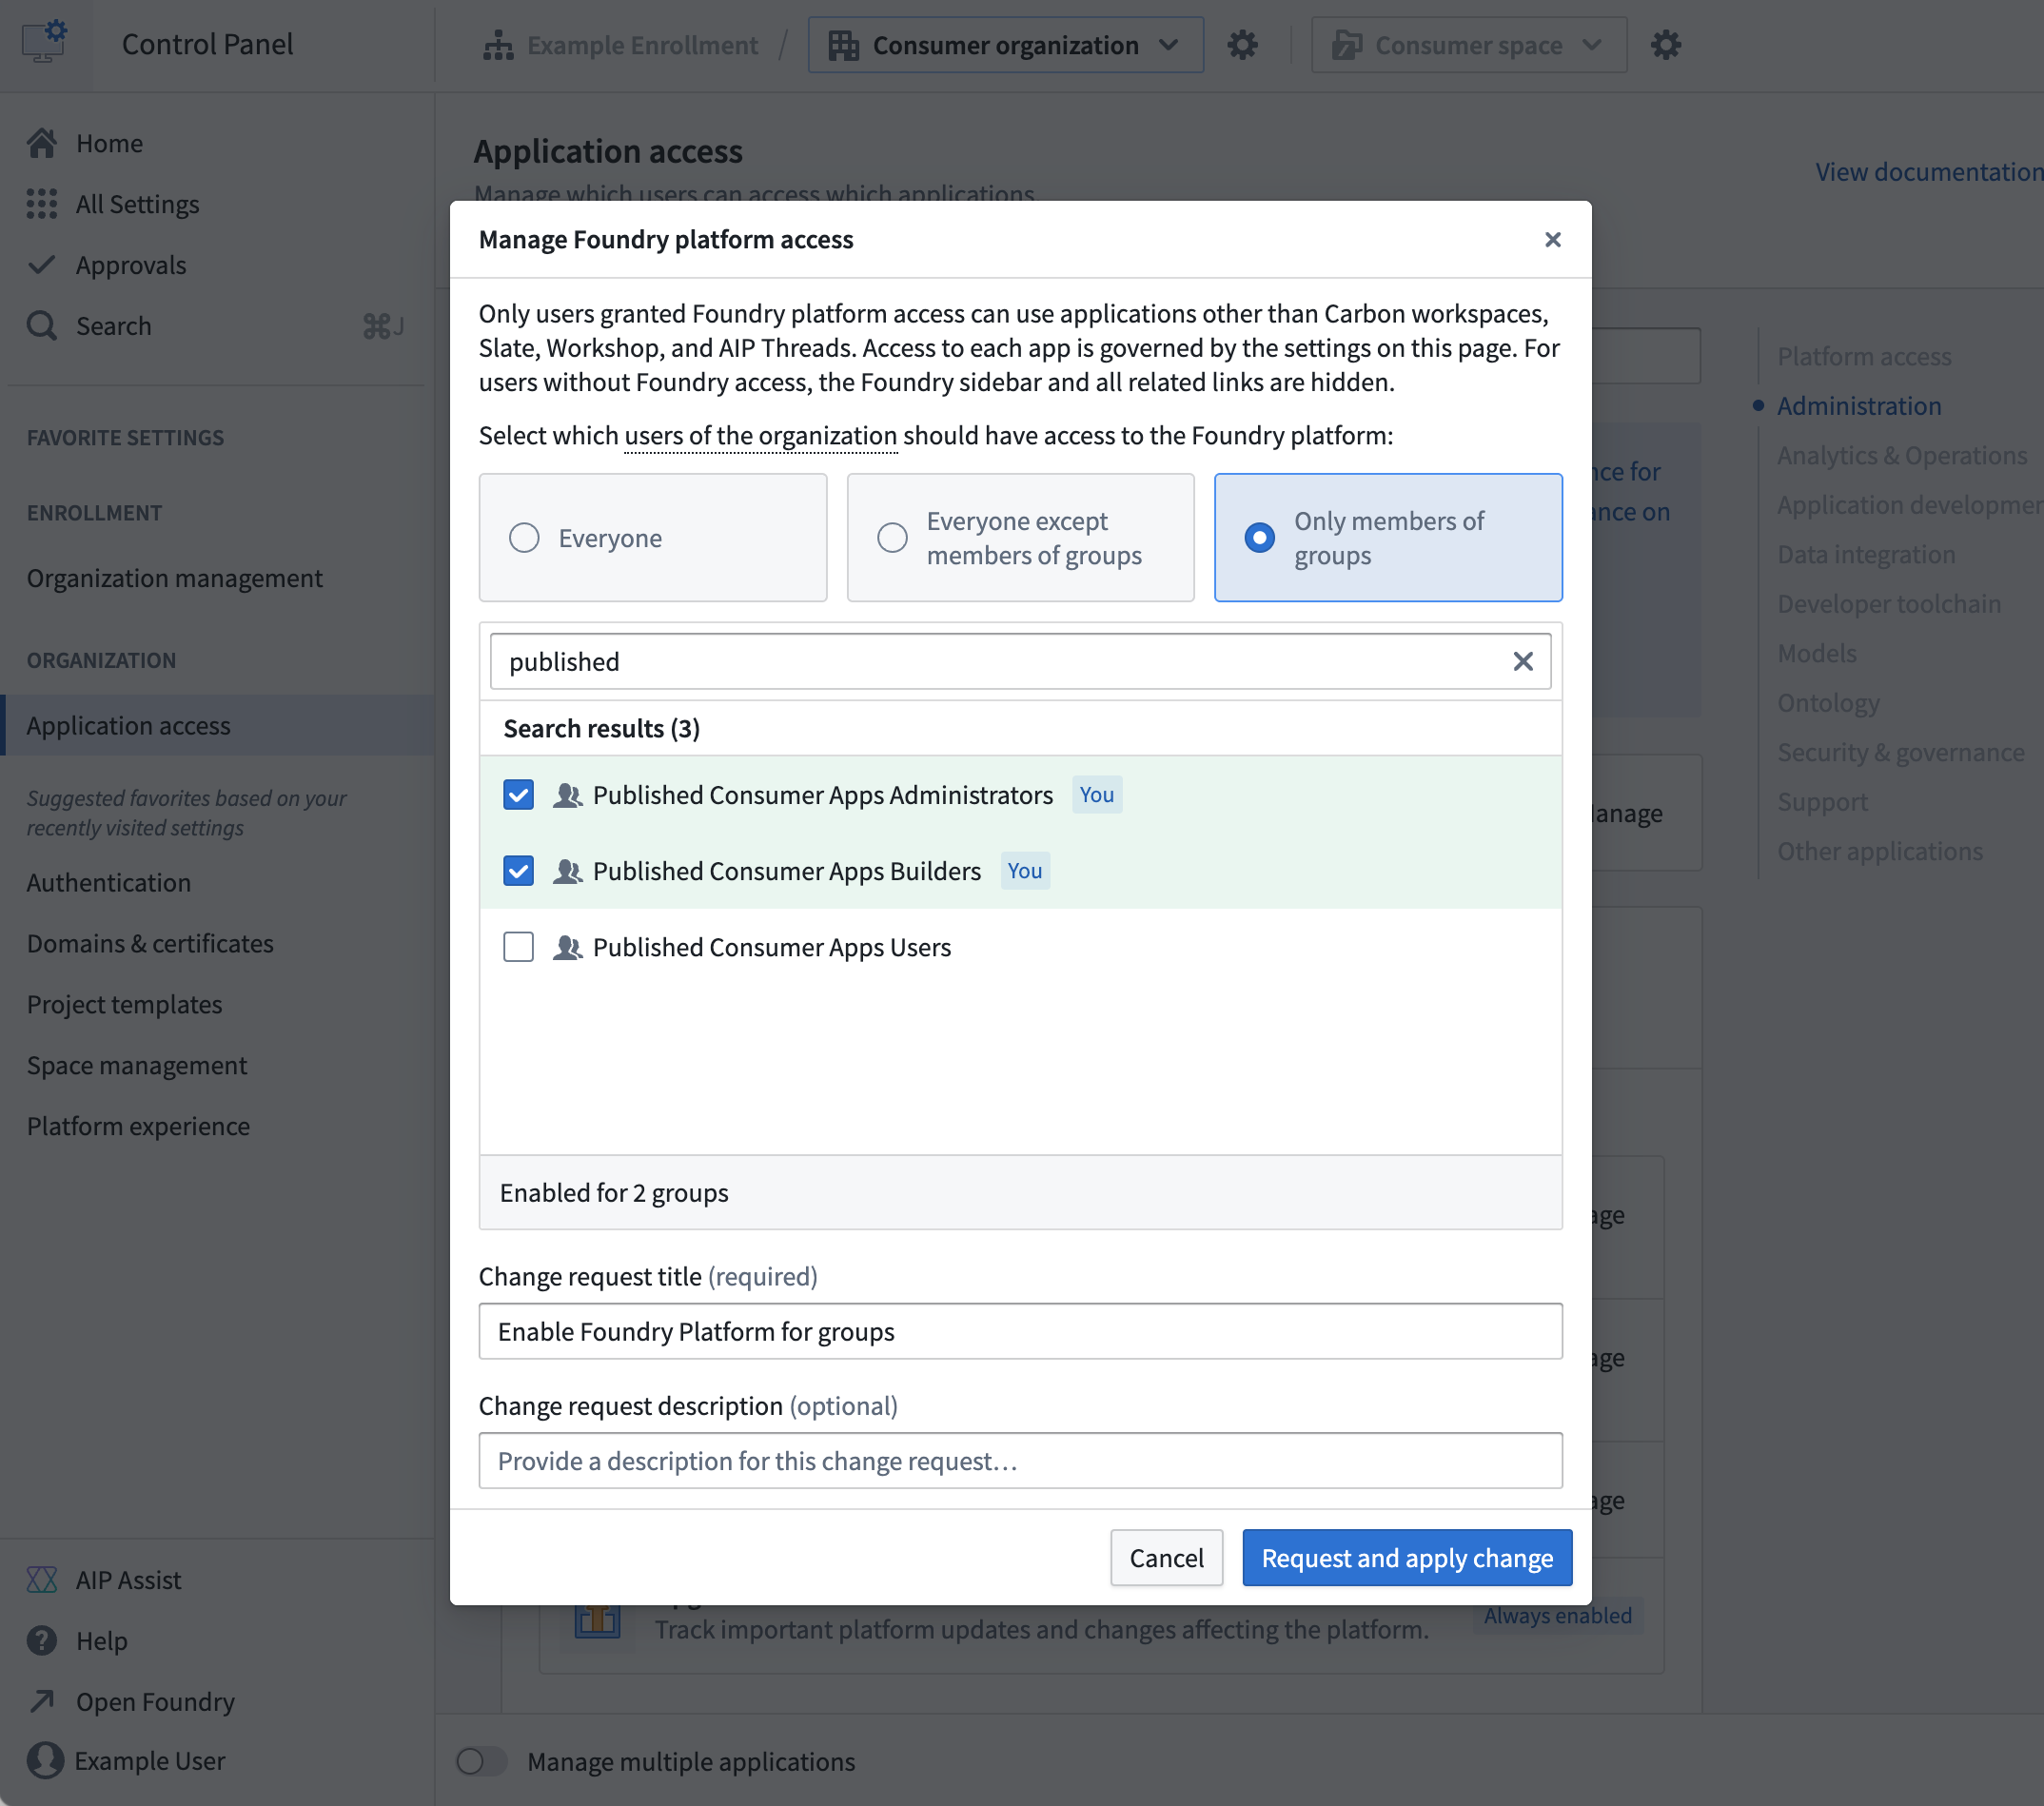2044x1806 pixels.
Task: Click the Example User avatar
Action: click(x=42, y=1761)
